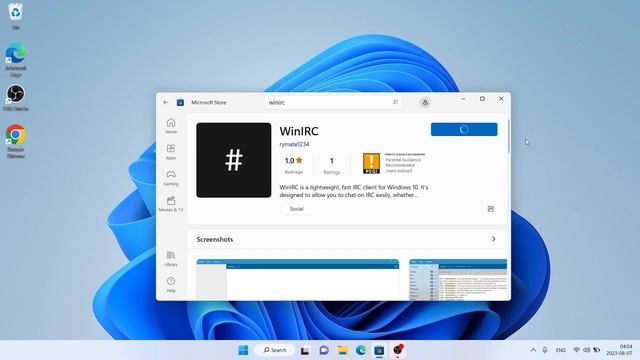
Task: Open Home in the Store sidebar
Action: coord(171,126)
